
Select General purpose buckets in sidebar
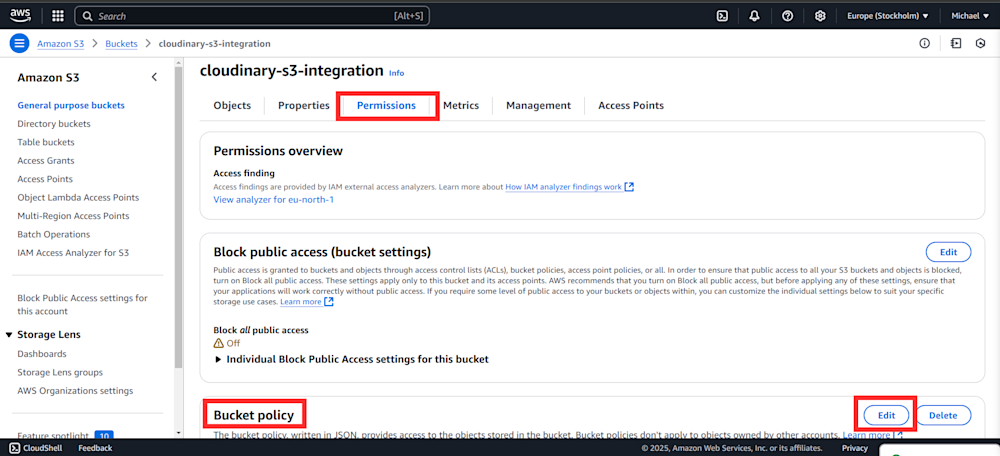[71, 105]
